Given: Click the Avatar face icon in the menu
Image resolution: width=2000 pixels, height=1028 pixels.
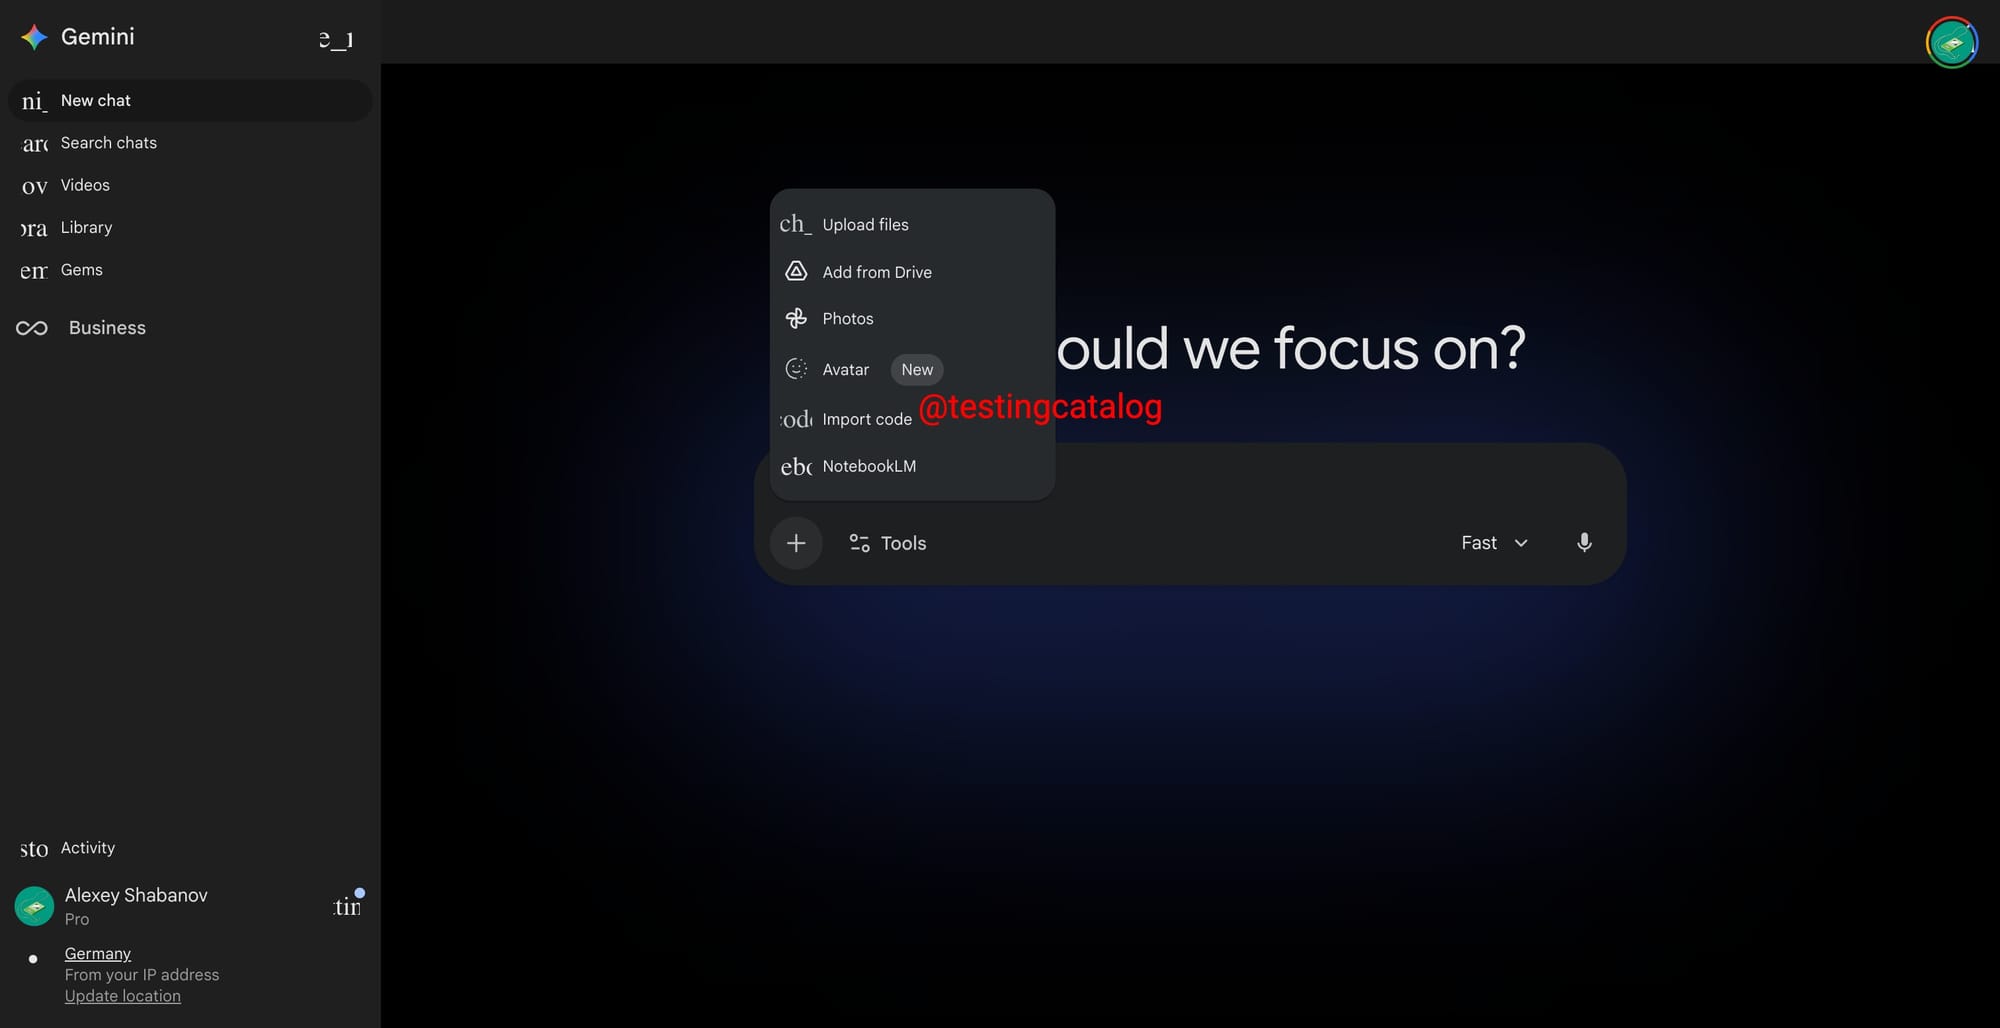Looking at the screenshot, I should (796, 369).
